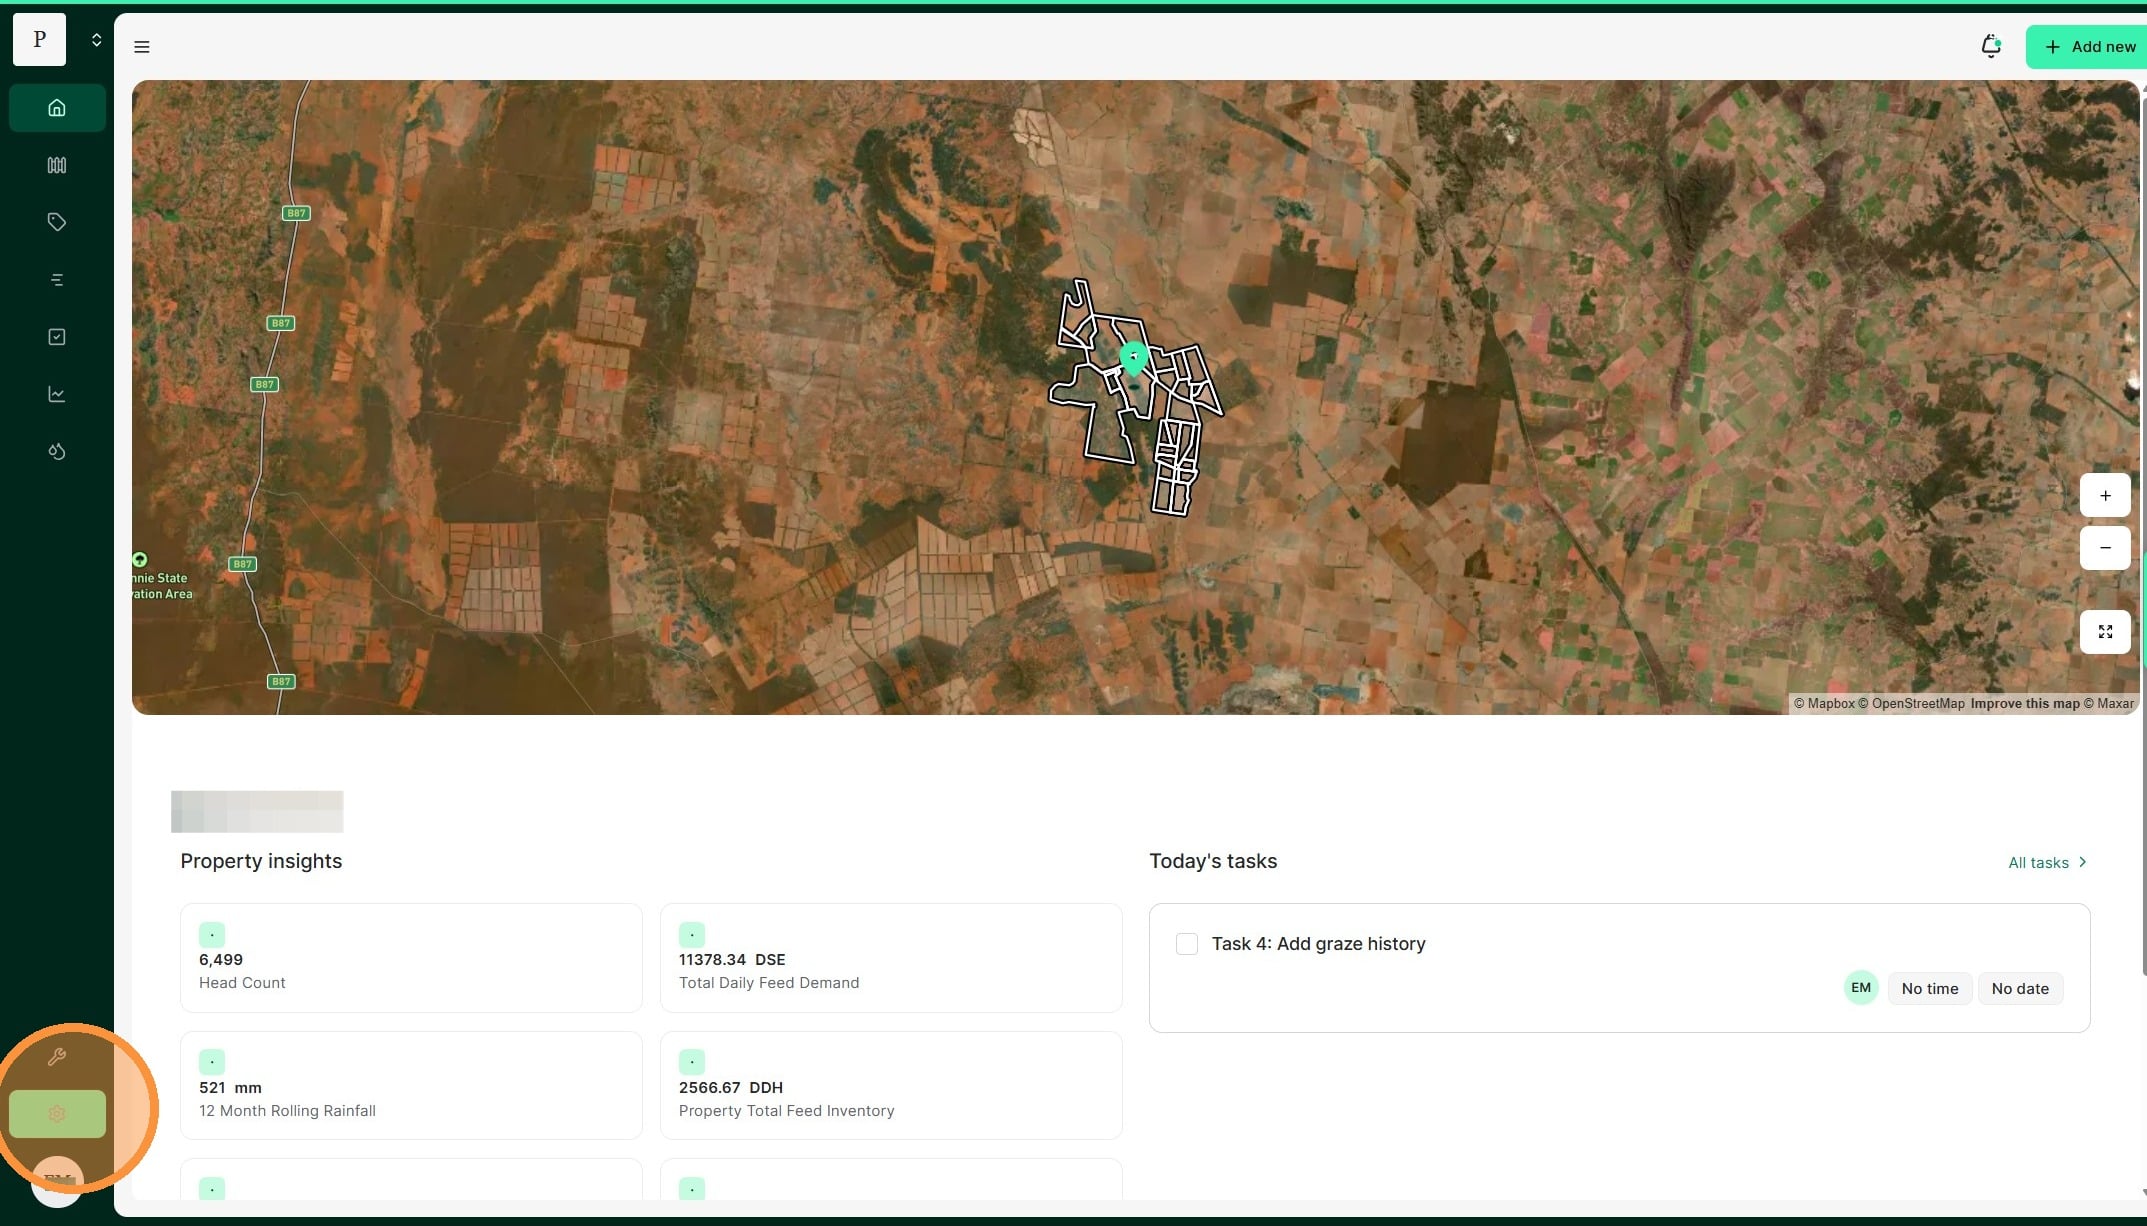Open the paddocks fence icon

pos(57,165)
